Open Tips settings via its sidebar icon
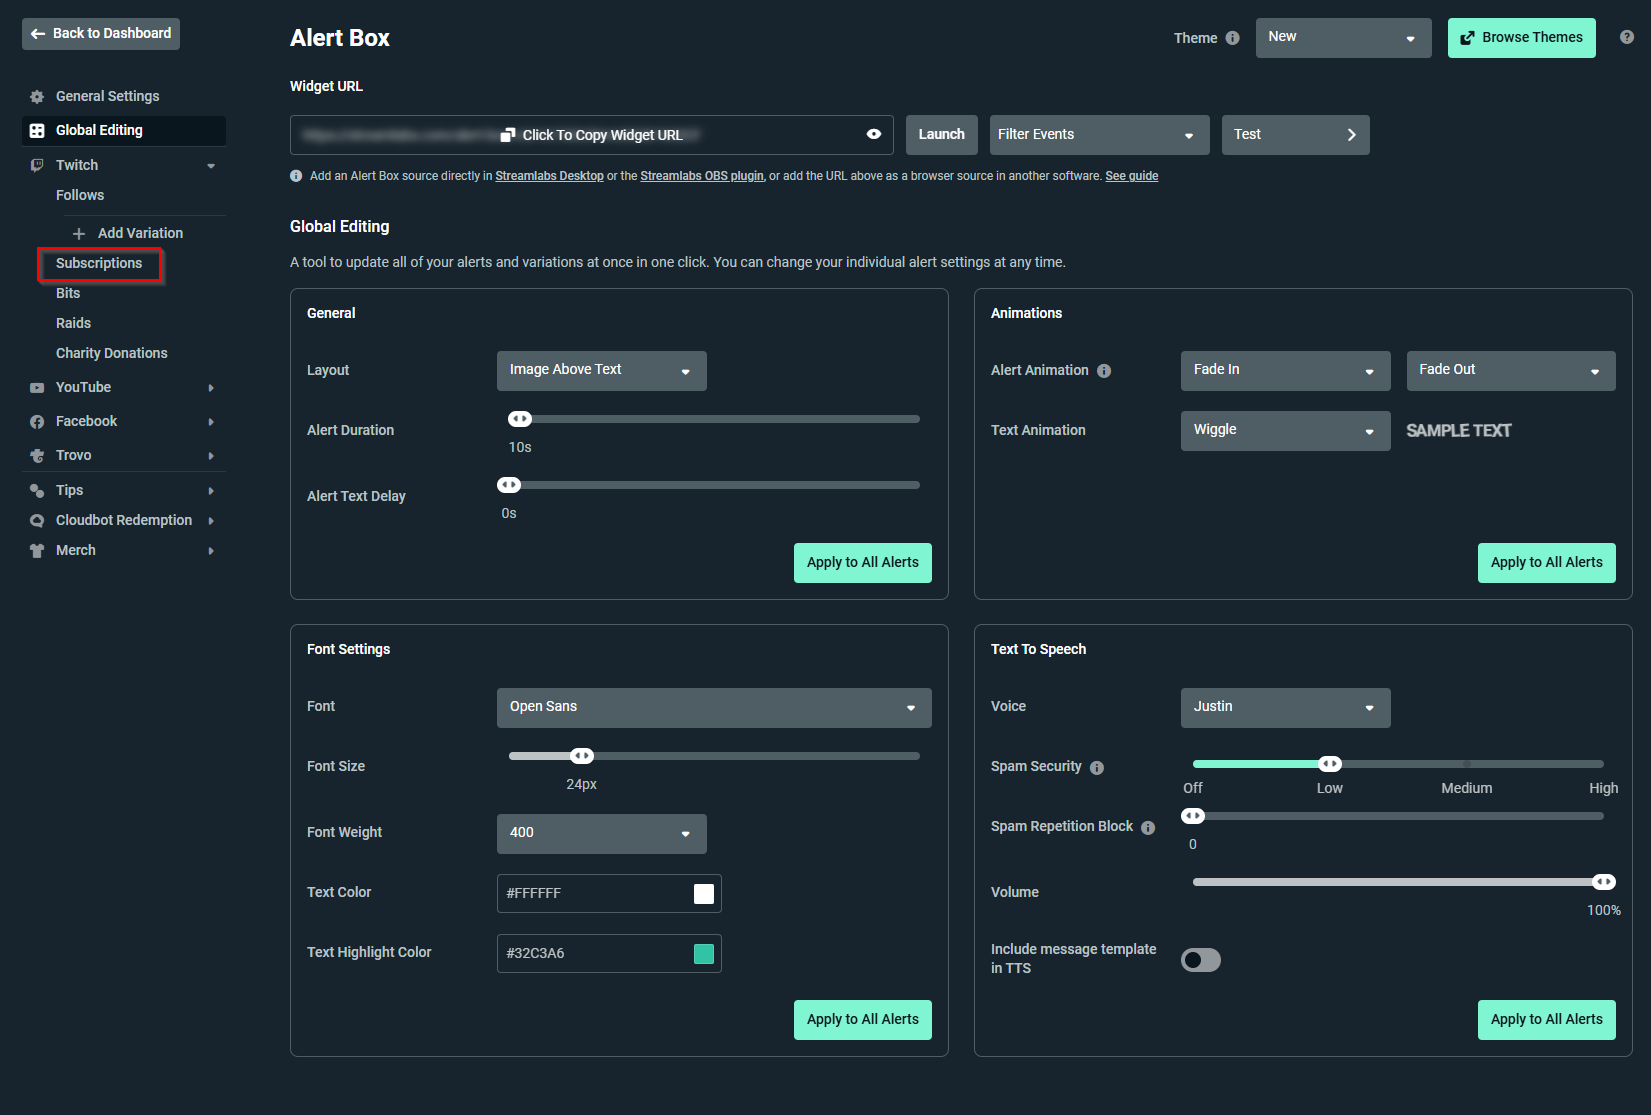1651x1115 pixels. [x=37, y=490]
